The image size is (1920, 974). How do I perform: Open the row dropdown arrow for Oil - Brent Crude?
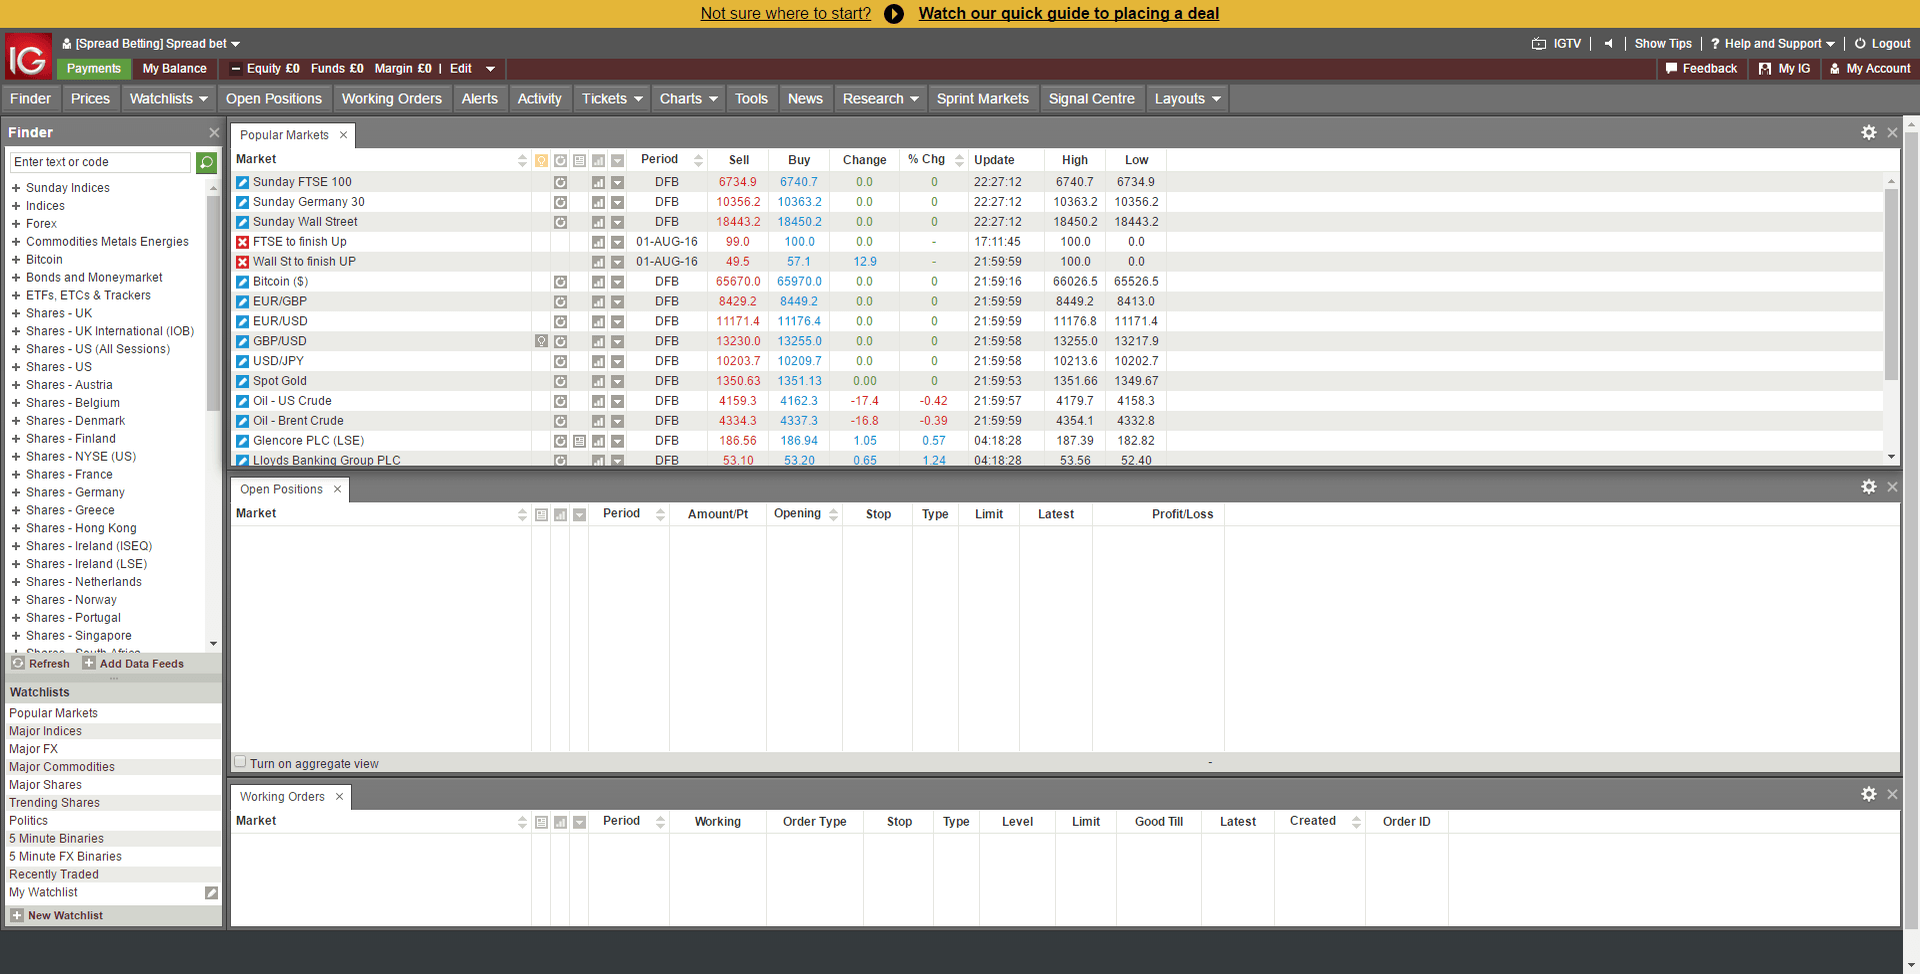(x=617, y=422)
